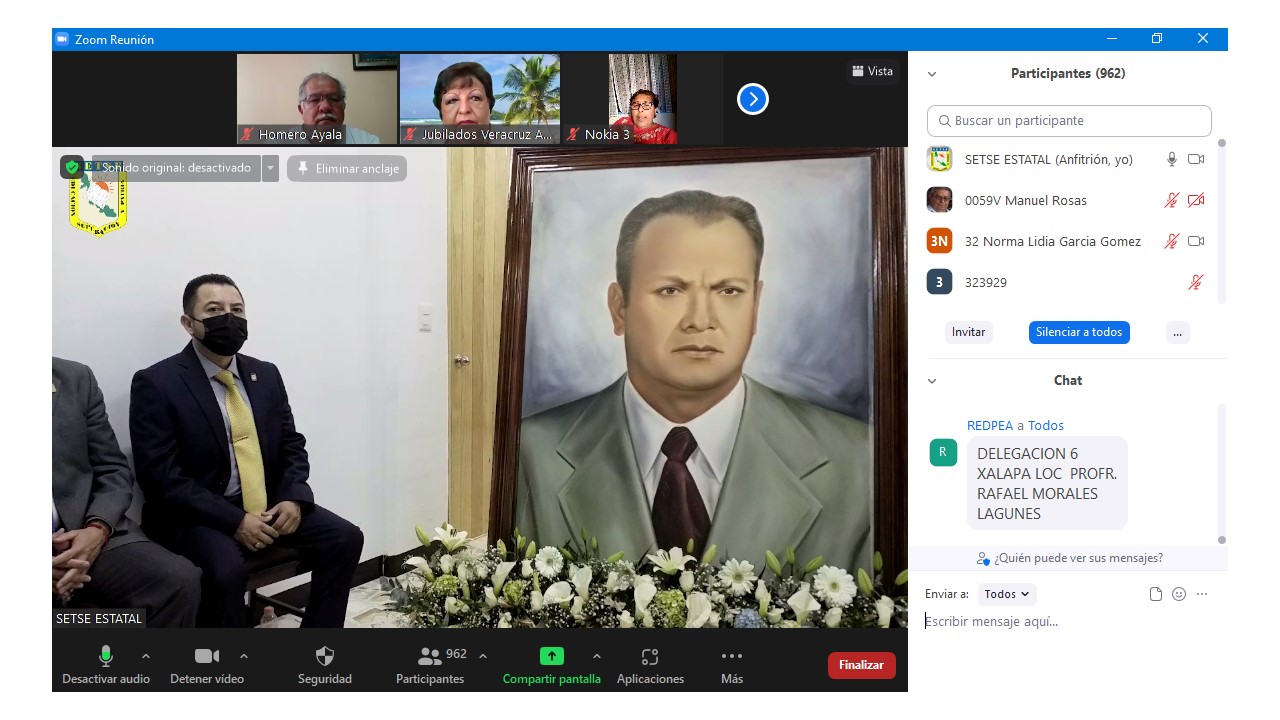Open the Enviar a Todos dropdown
Viewport: 1280px width, 720px height.
1007,594
